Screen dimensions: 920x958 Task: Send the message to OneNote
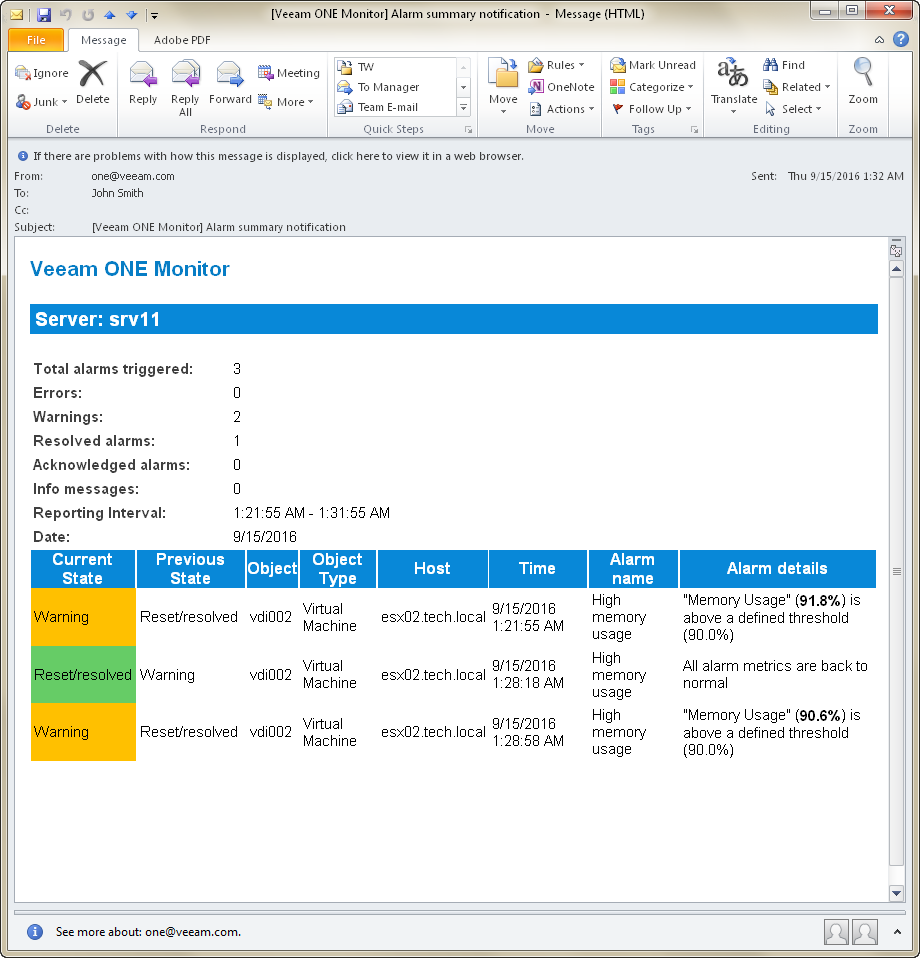[x=561, y=87]
